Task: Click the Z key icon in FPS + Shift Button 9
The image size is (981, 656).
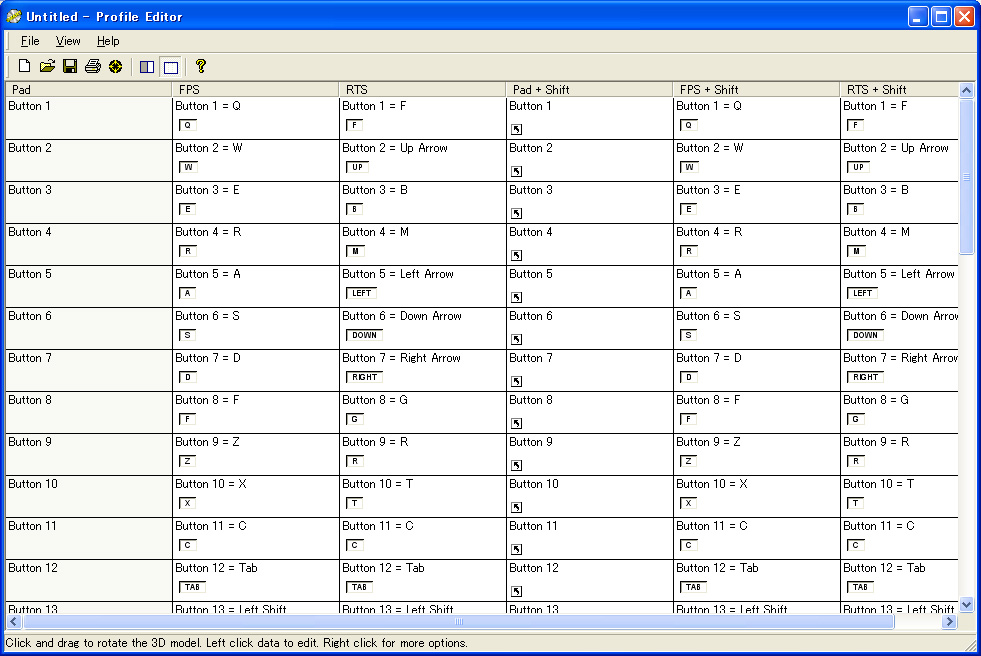Action: click(x=689, y=461)
